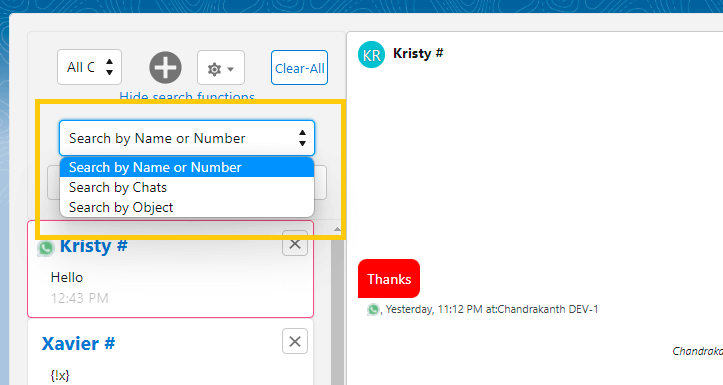Click the Hide search functions link
The height and width of the screenshot is (385, 723).
point(187,96)
